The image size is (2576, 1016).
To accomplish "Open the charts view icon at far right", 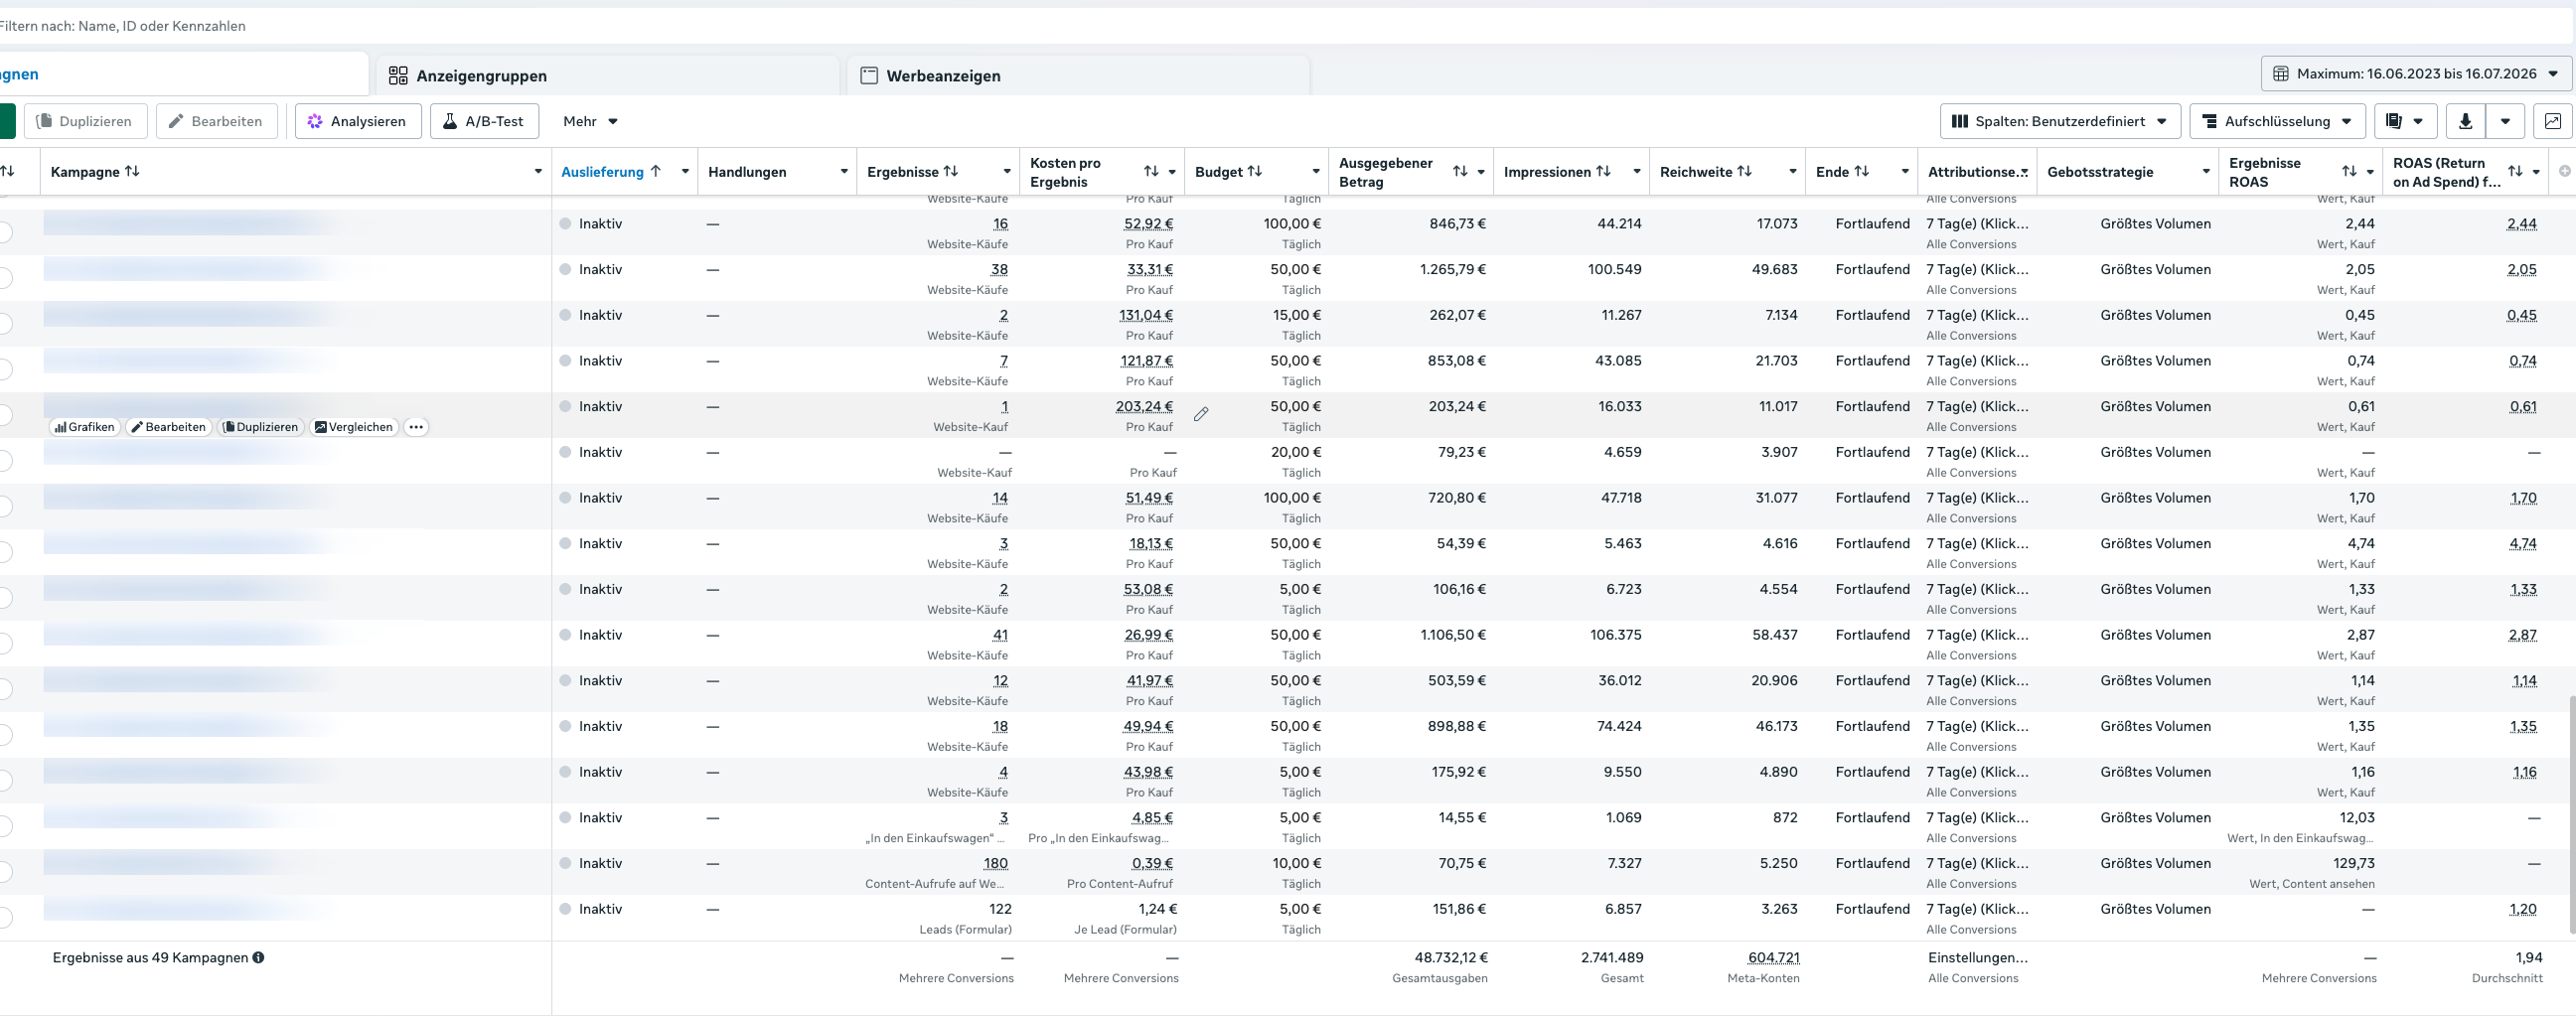I will 2552,121.
